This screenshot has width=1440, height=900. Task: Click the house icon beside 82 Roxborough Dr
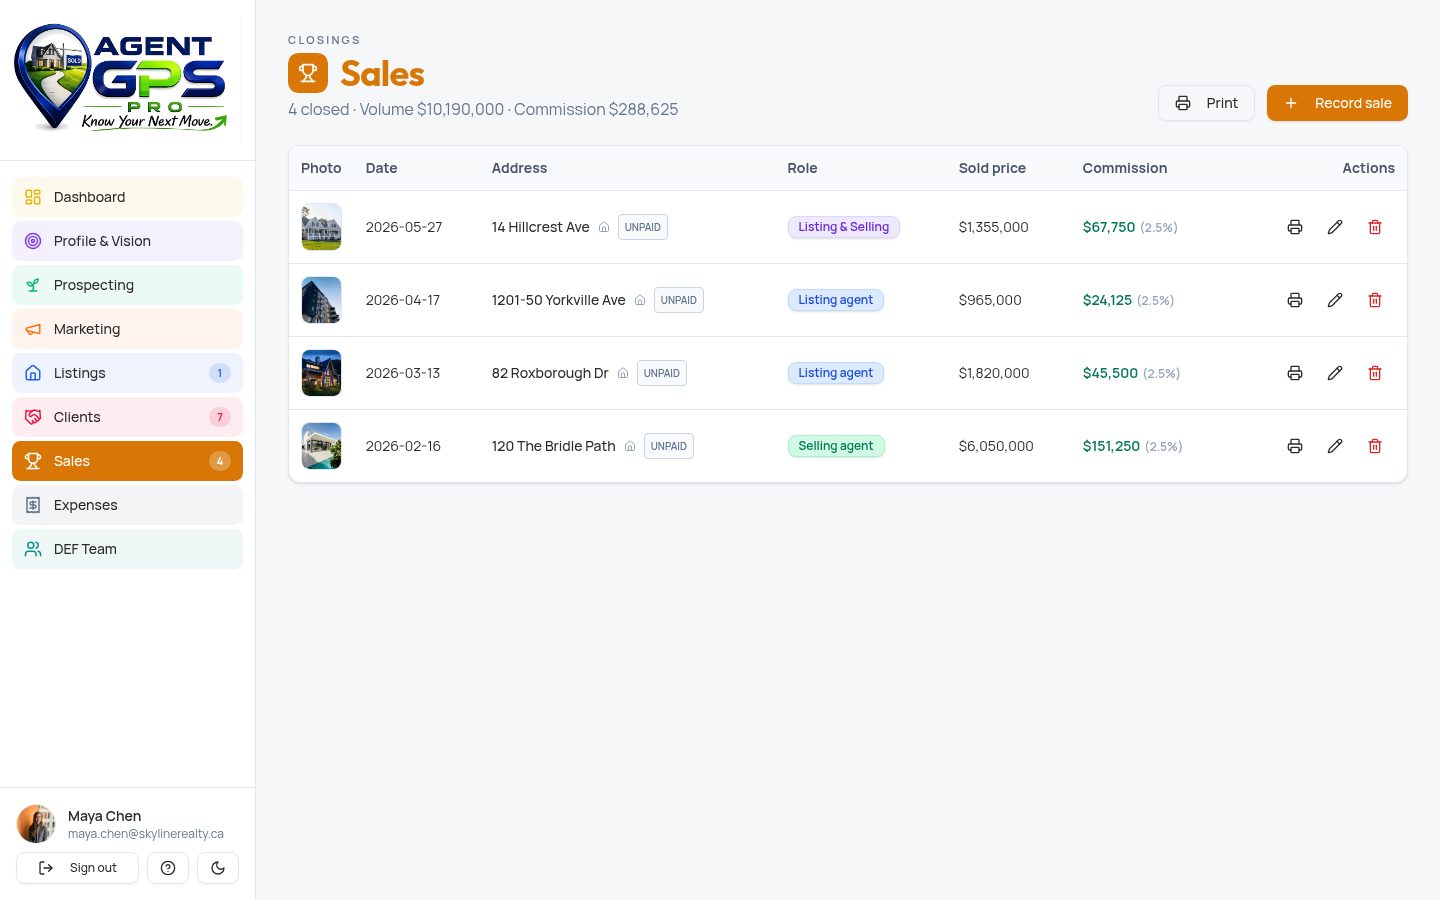click(623, 373)
